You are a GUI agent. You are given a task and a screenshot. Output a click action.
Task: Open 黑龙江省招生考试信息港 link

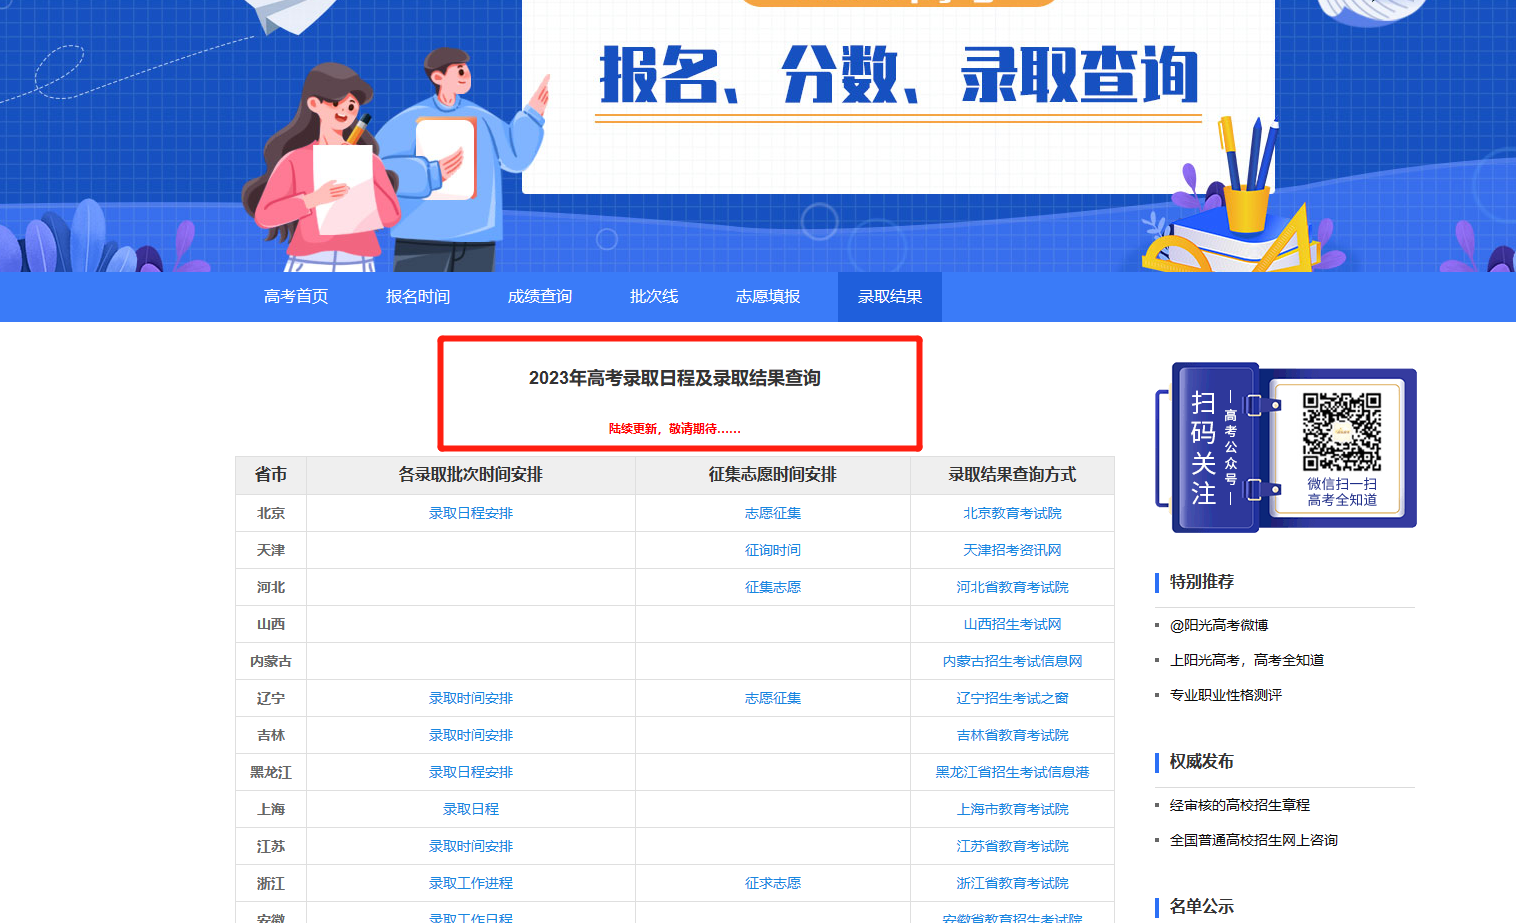click(x=1012, y=772)
